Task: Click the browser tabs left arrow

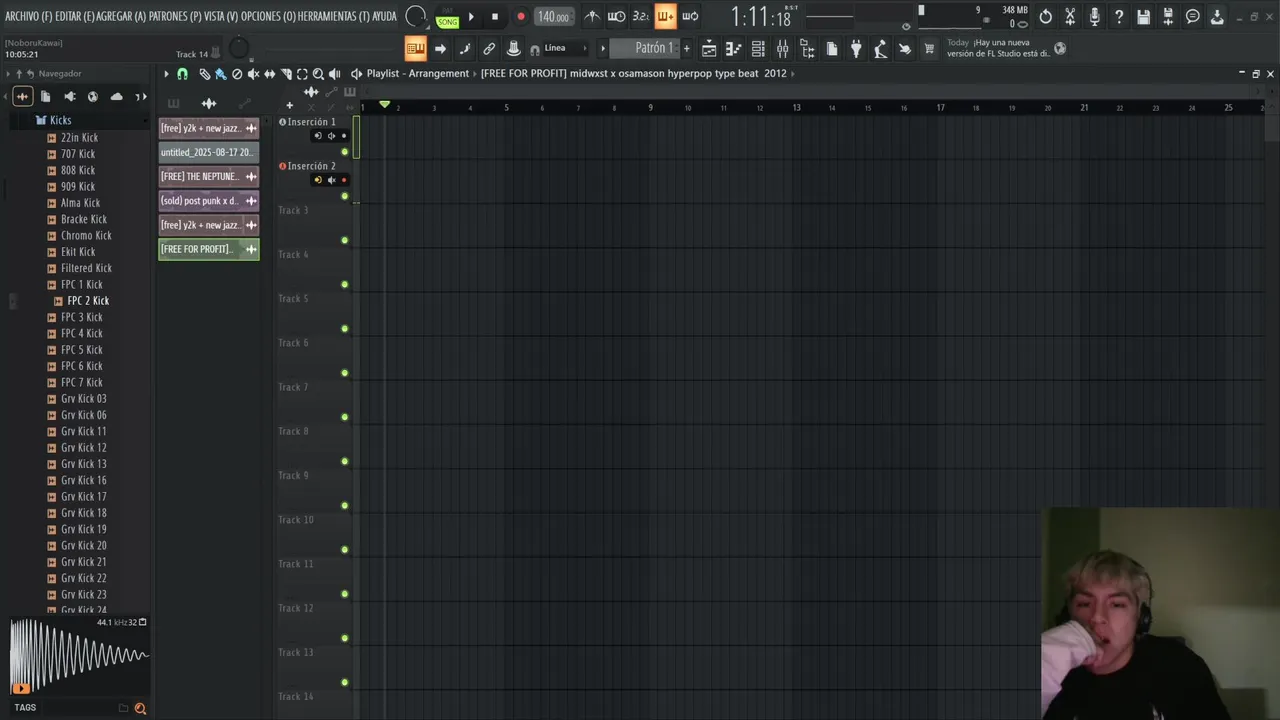Action: coord(5,96)
